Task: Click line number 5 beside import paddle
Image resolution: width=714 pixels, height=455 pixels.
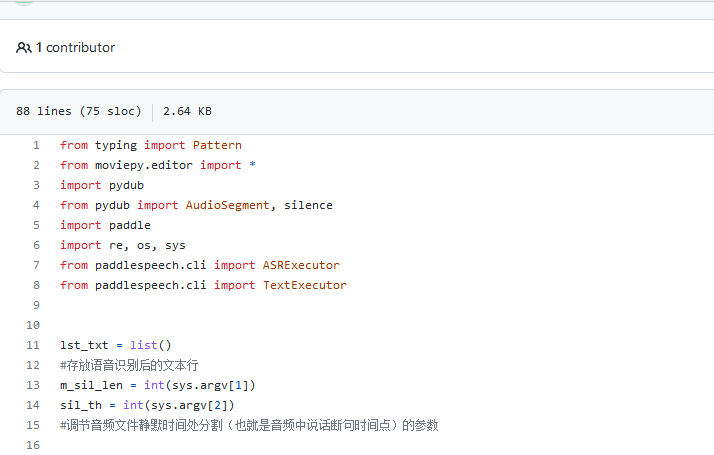Action: (36, 225)
